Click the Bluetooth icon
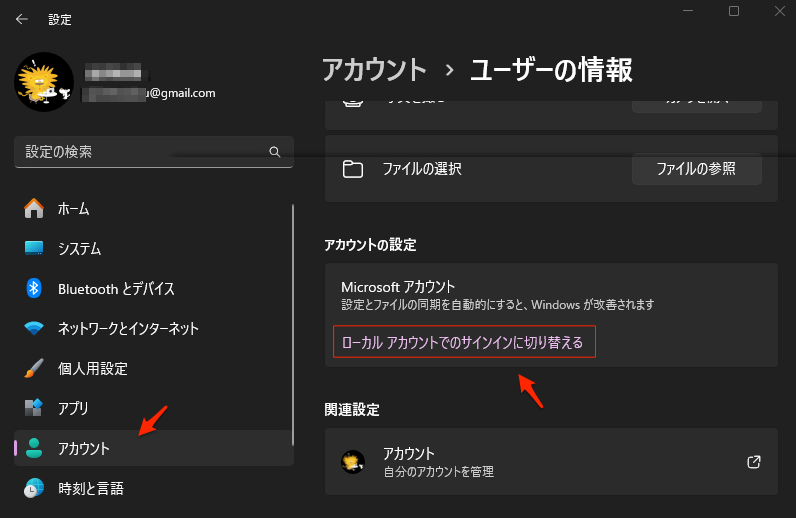This screenshot has width=796, height=518. (34, 288)
